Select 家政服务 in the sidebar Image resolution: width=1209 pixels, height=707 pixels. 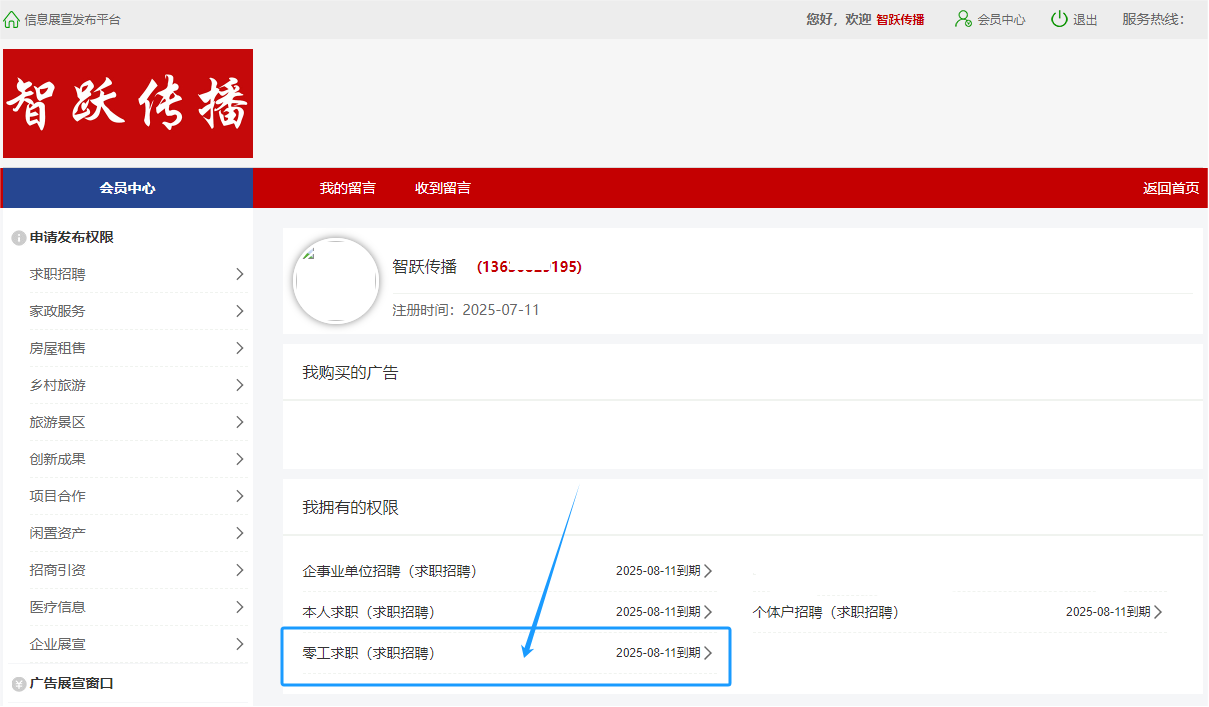[58, 311]
